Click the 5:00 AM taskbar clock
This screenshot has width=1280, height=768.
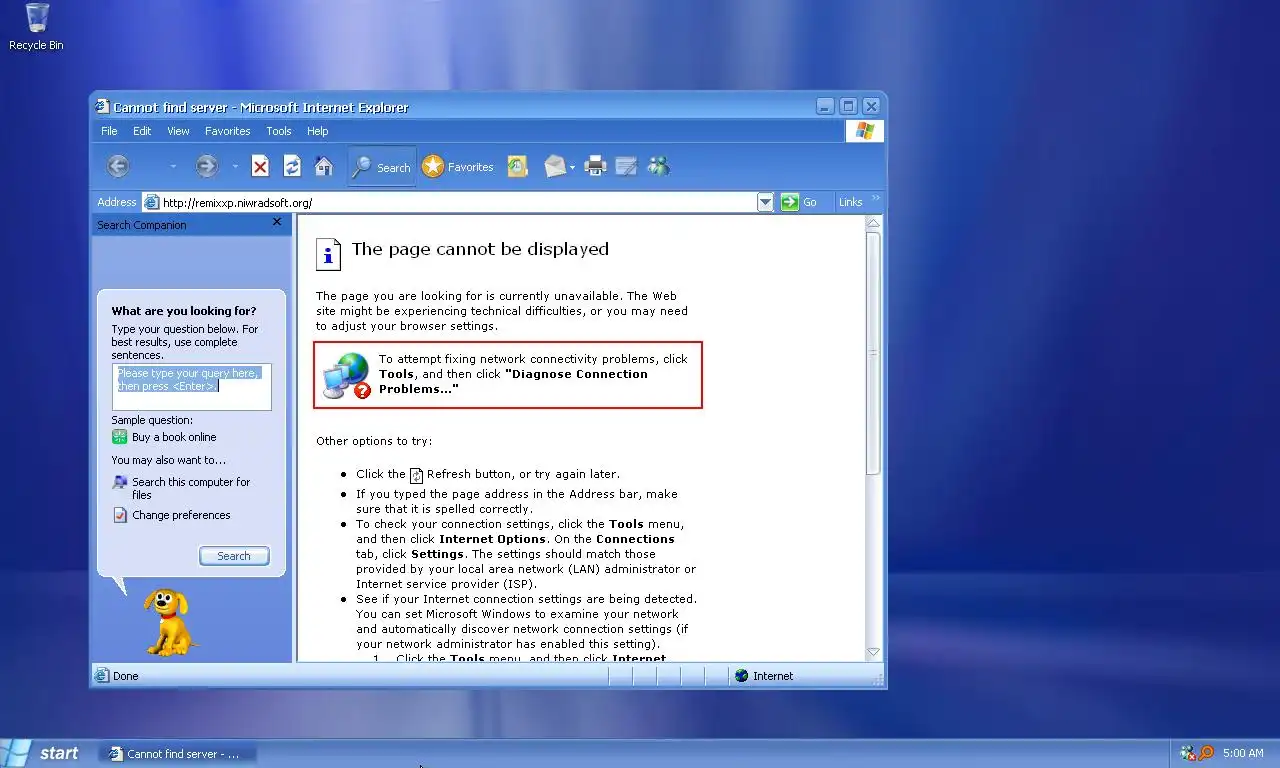[x=1243, y=753]
